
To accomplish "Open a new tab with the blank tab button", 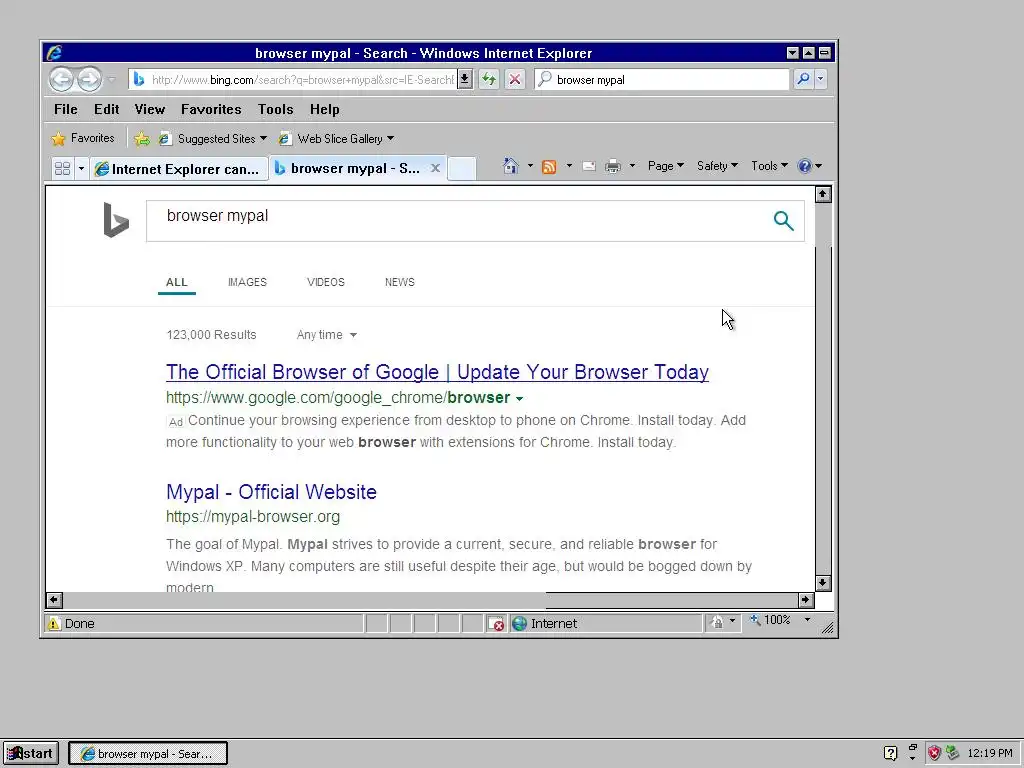I will (x=462, y=168).
